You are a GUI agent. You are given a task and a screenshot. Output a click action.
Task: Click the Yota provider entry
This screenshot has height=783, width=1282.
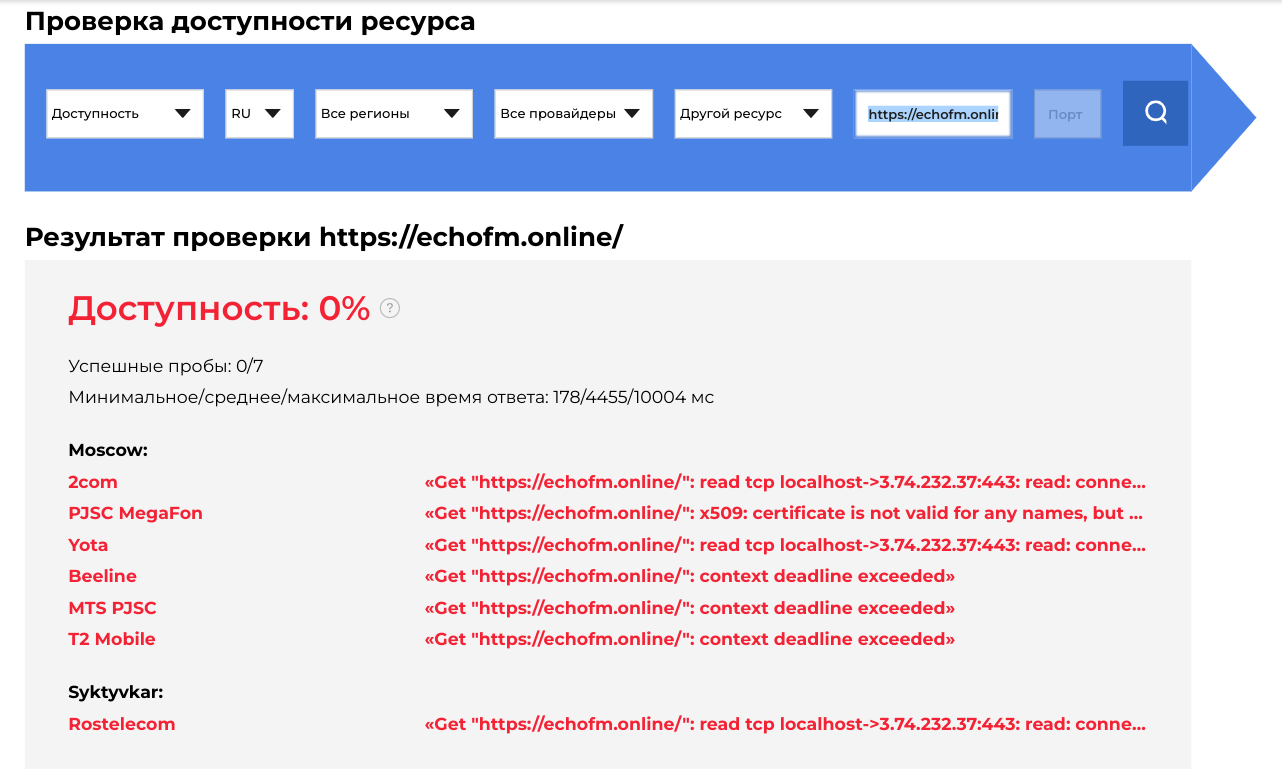(x=88, y=545)
